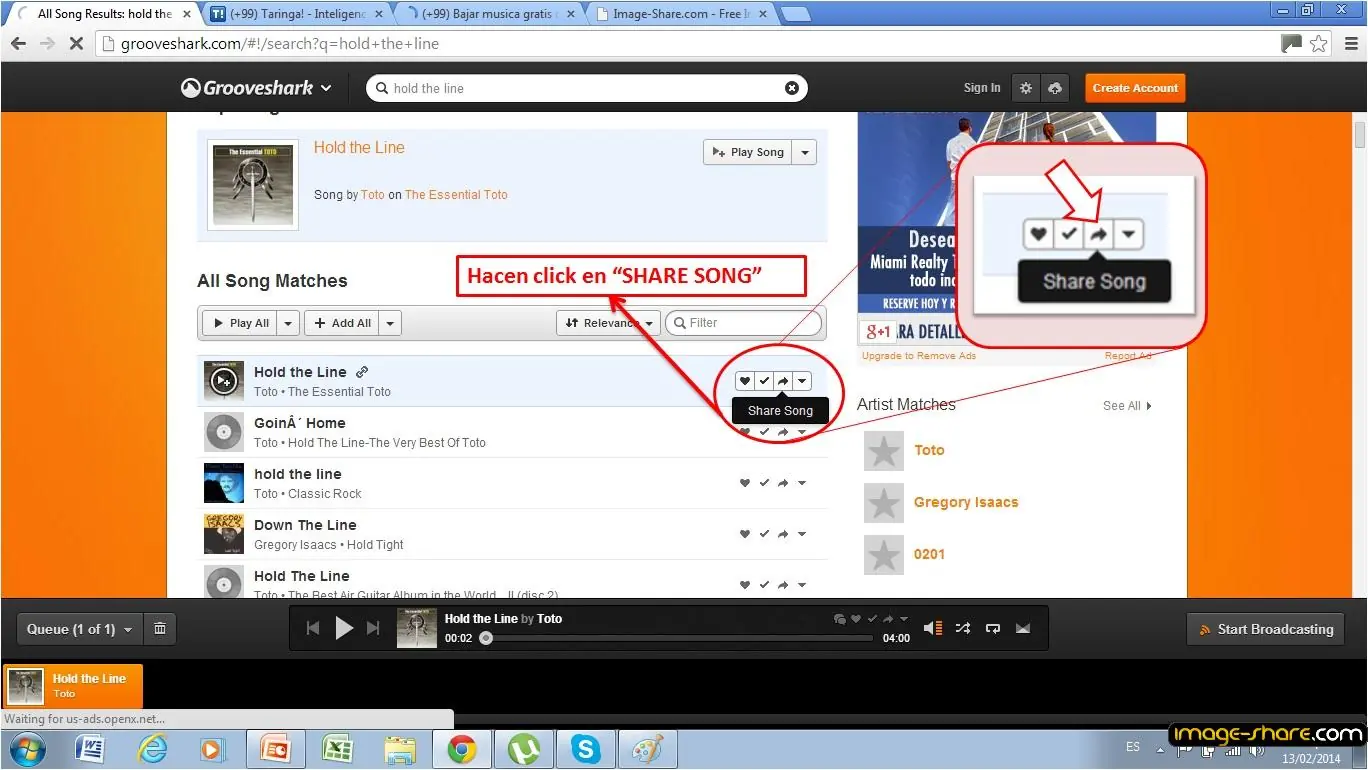Toggle shuffle in the player
Screen dimensions: 1368x770
963,628
